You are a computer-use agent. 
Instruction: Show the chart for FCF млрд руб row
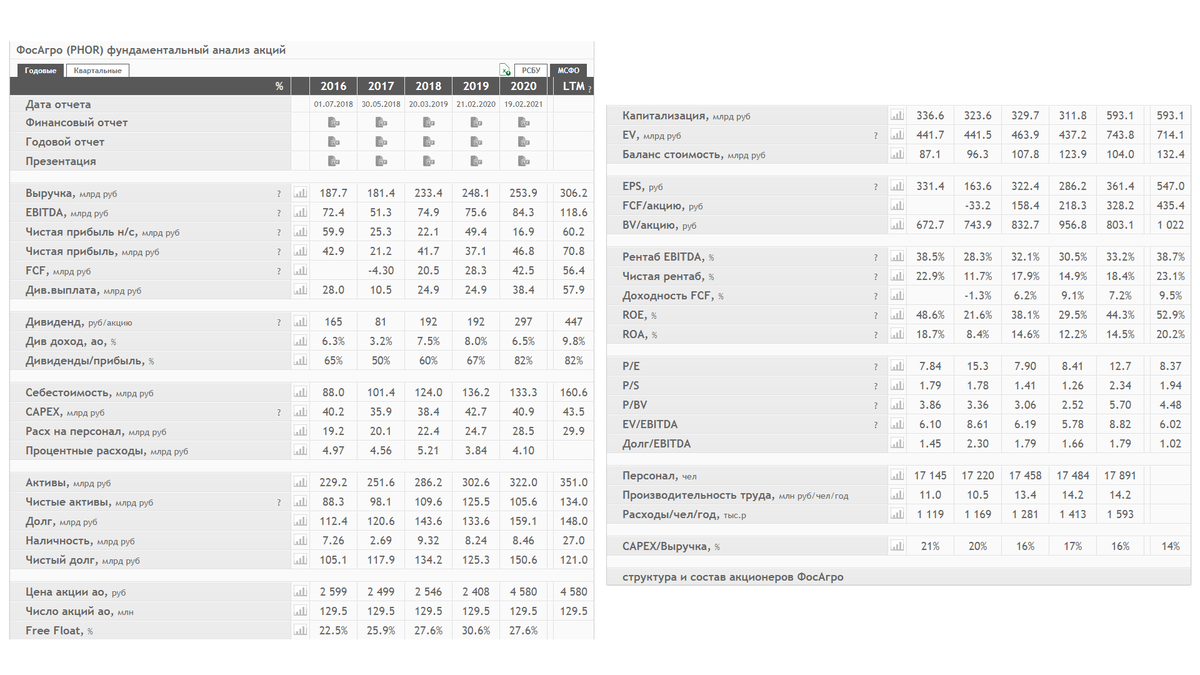301,270
